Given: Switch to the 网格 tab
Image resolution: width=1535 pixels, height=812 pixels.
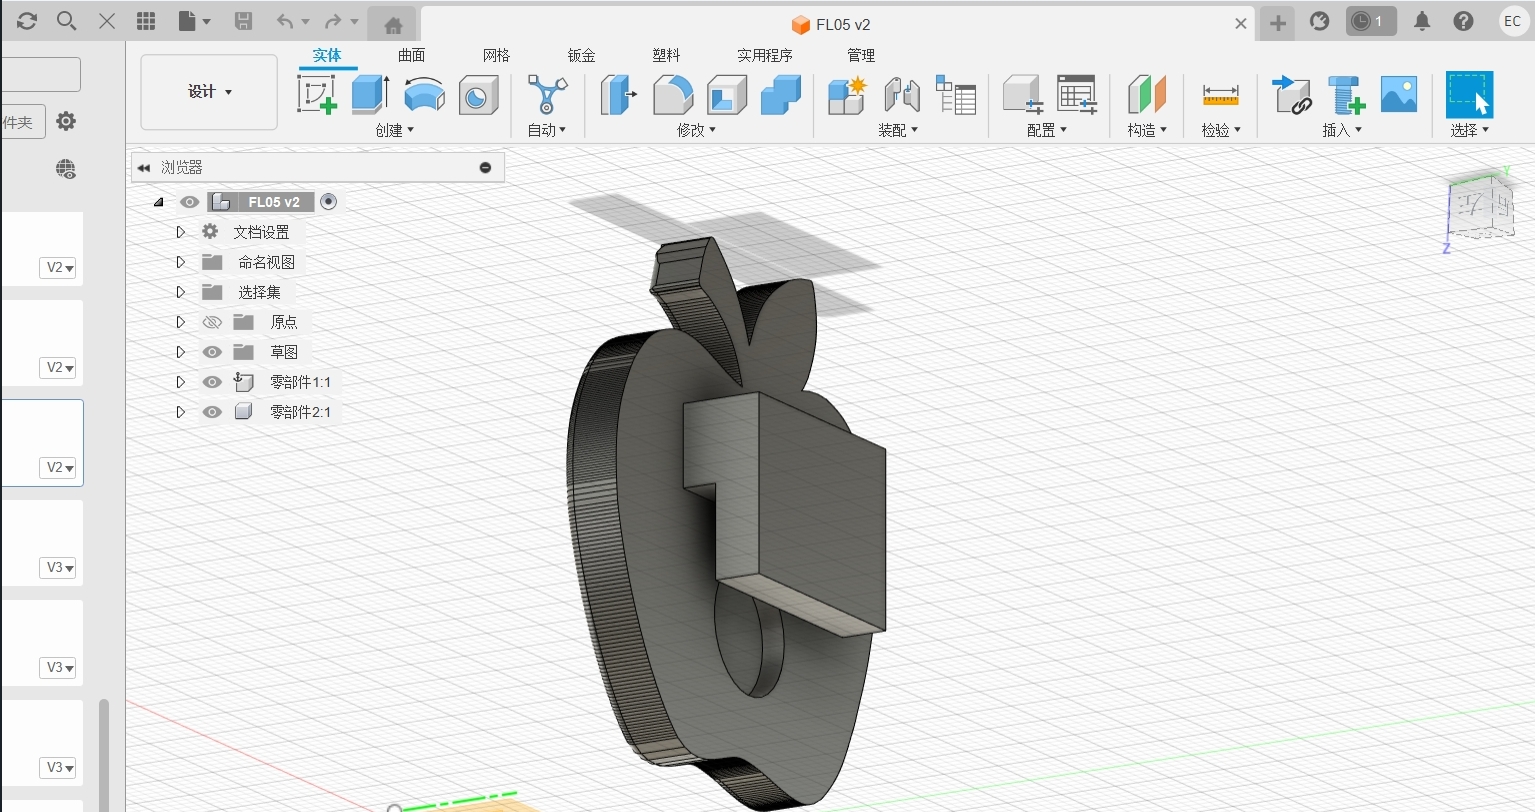Looking at the screenshot, I should coord(496,55).
